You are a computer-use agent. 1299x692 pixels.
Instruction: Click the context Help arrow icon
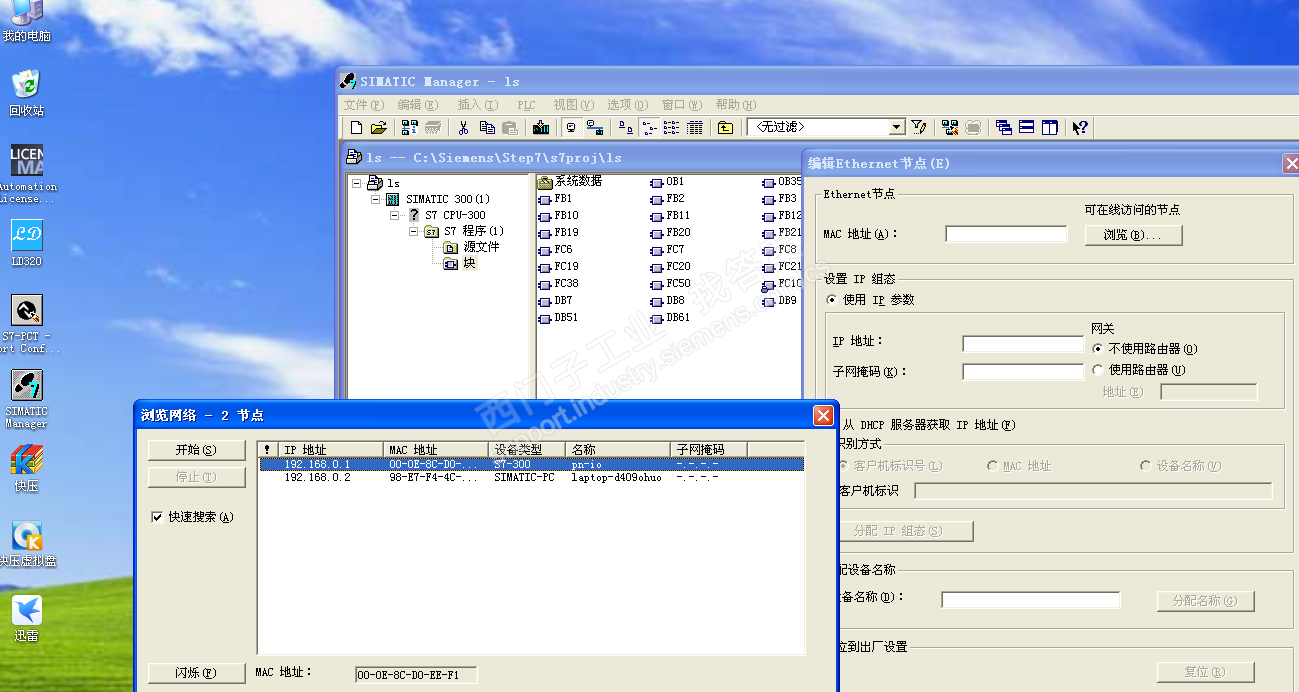pos(1080,128)
